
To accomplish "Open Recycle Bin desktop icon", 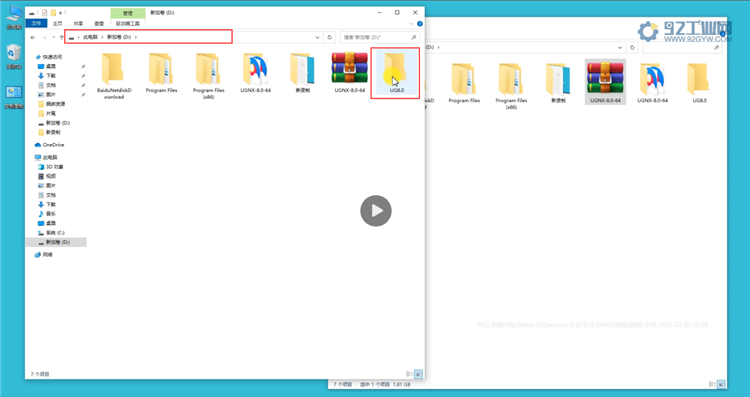I will point(14,57).
